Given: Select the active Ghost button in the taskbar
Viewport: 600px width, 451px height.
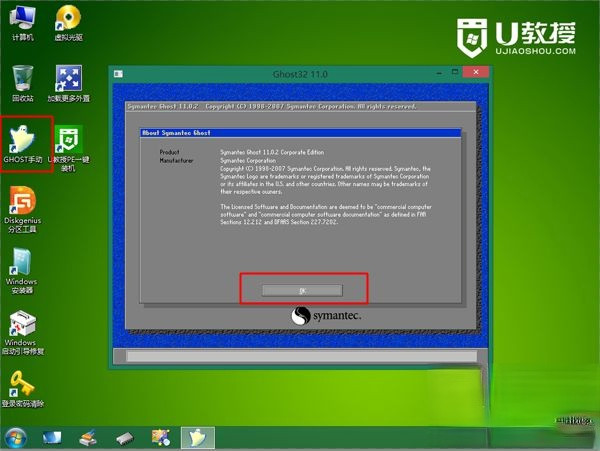Looking at the screenshot, I should 197,438.
